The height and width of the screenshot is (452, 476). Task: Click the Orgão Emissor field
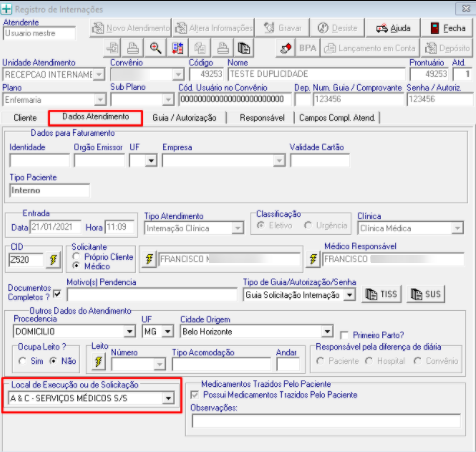pyautogui.click(x=99, y=161)
